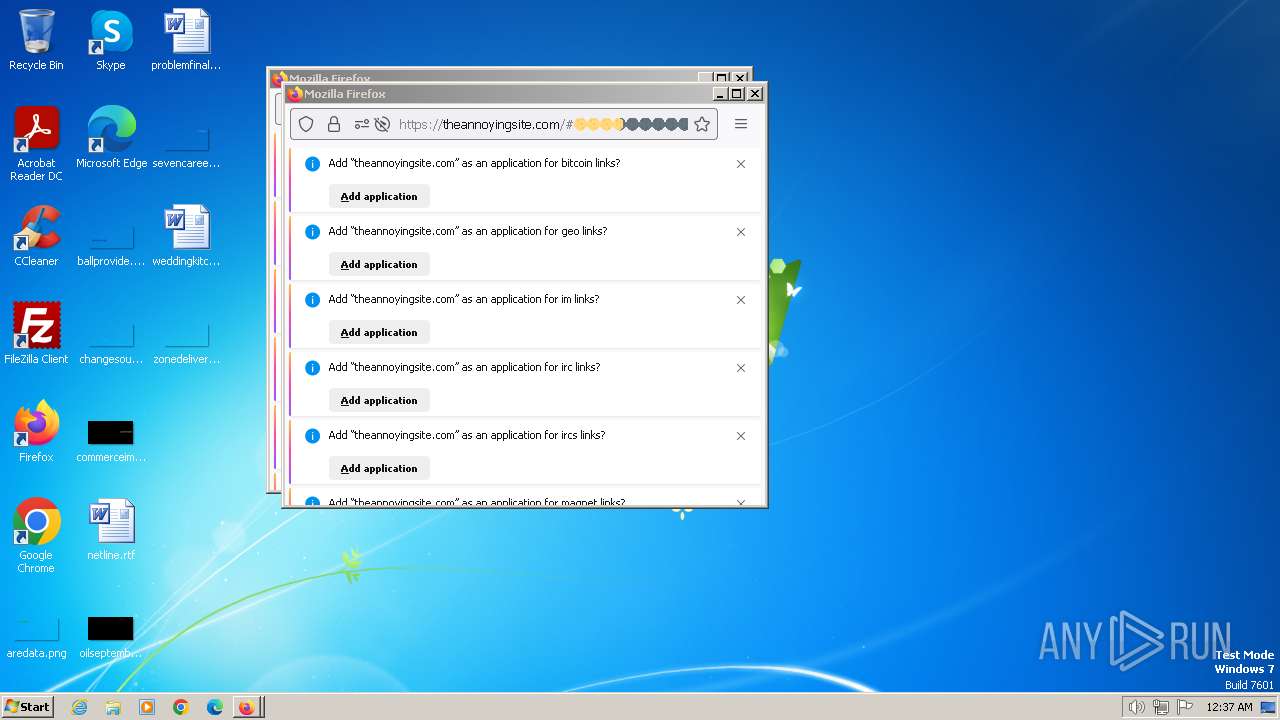The image size is (1280, 720).
Task: Dismiss the im links notification
Action: click(741, 300)
